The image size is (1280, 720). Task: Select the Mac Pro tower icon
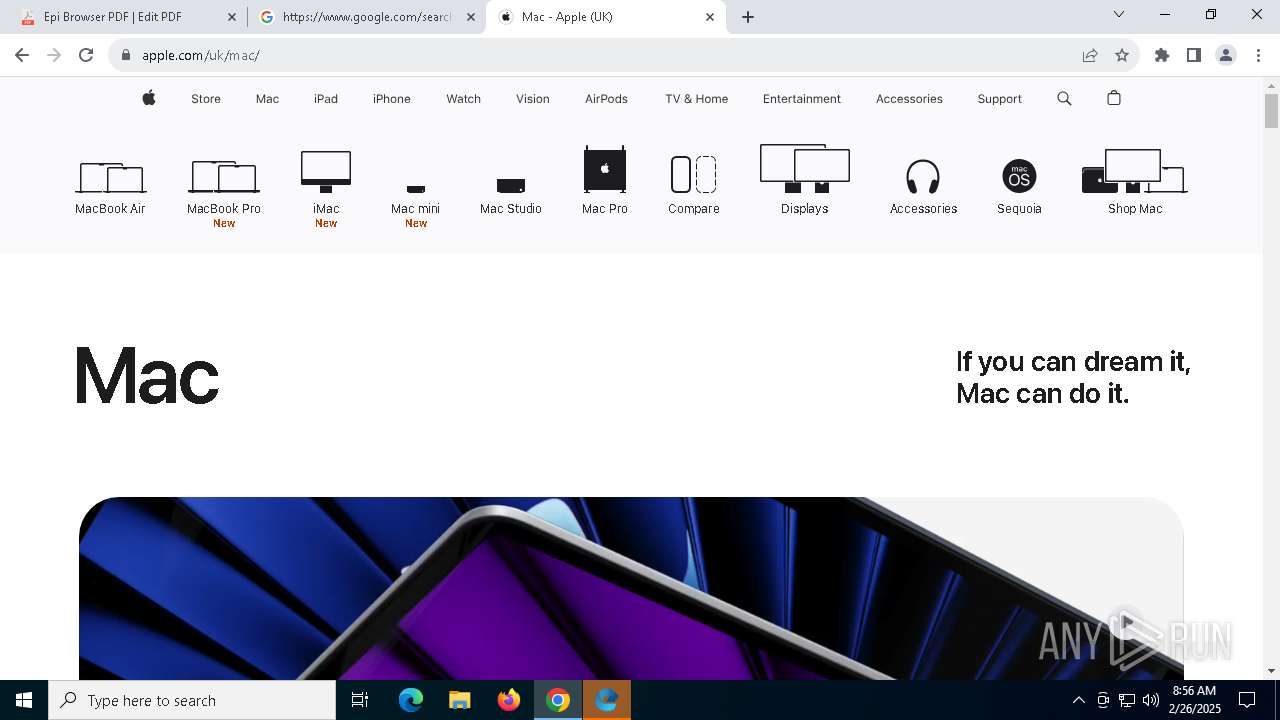(605, 169)
